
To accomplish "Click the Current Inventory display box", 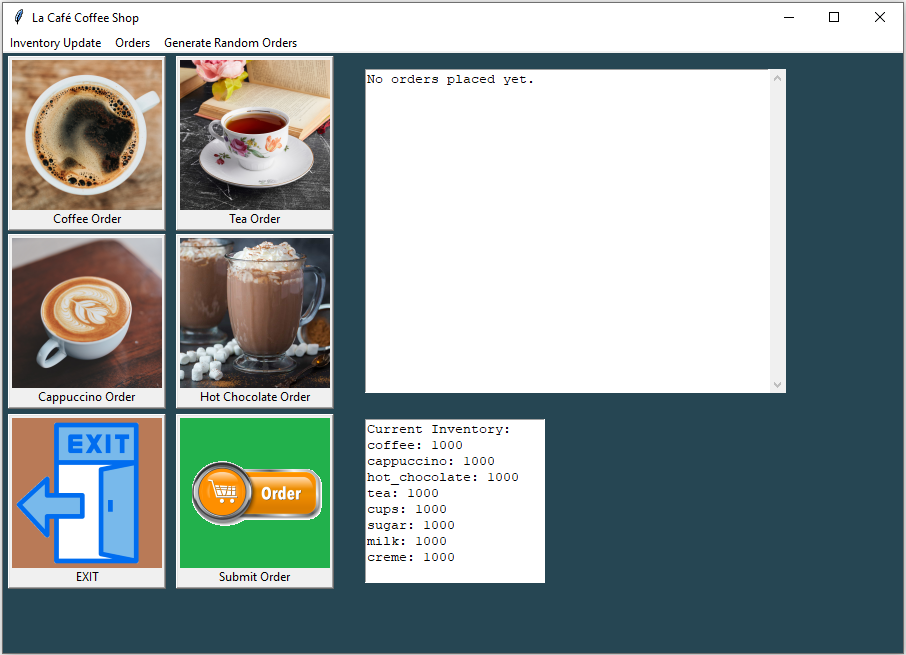I will [454, 500].
